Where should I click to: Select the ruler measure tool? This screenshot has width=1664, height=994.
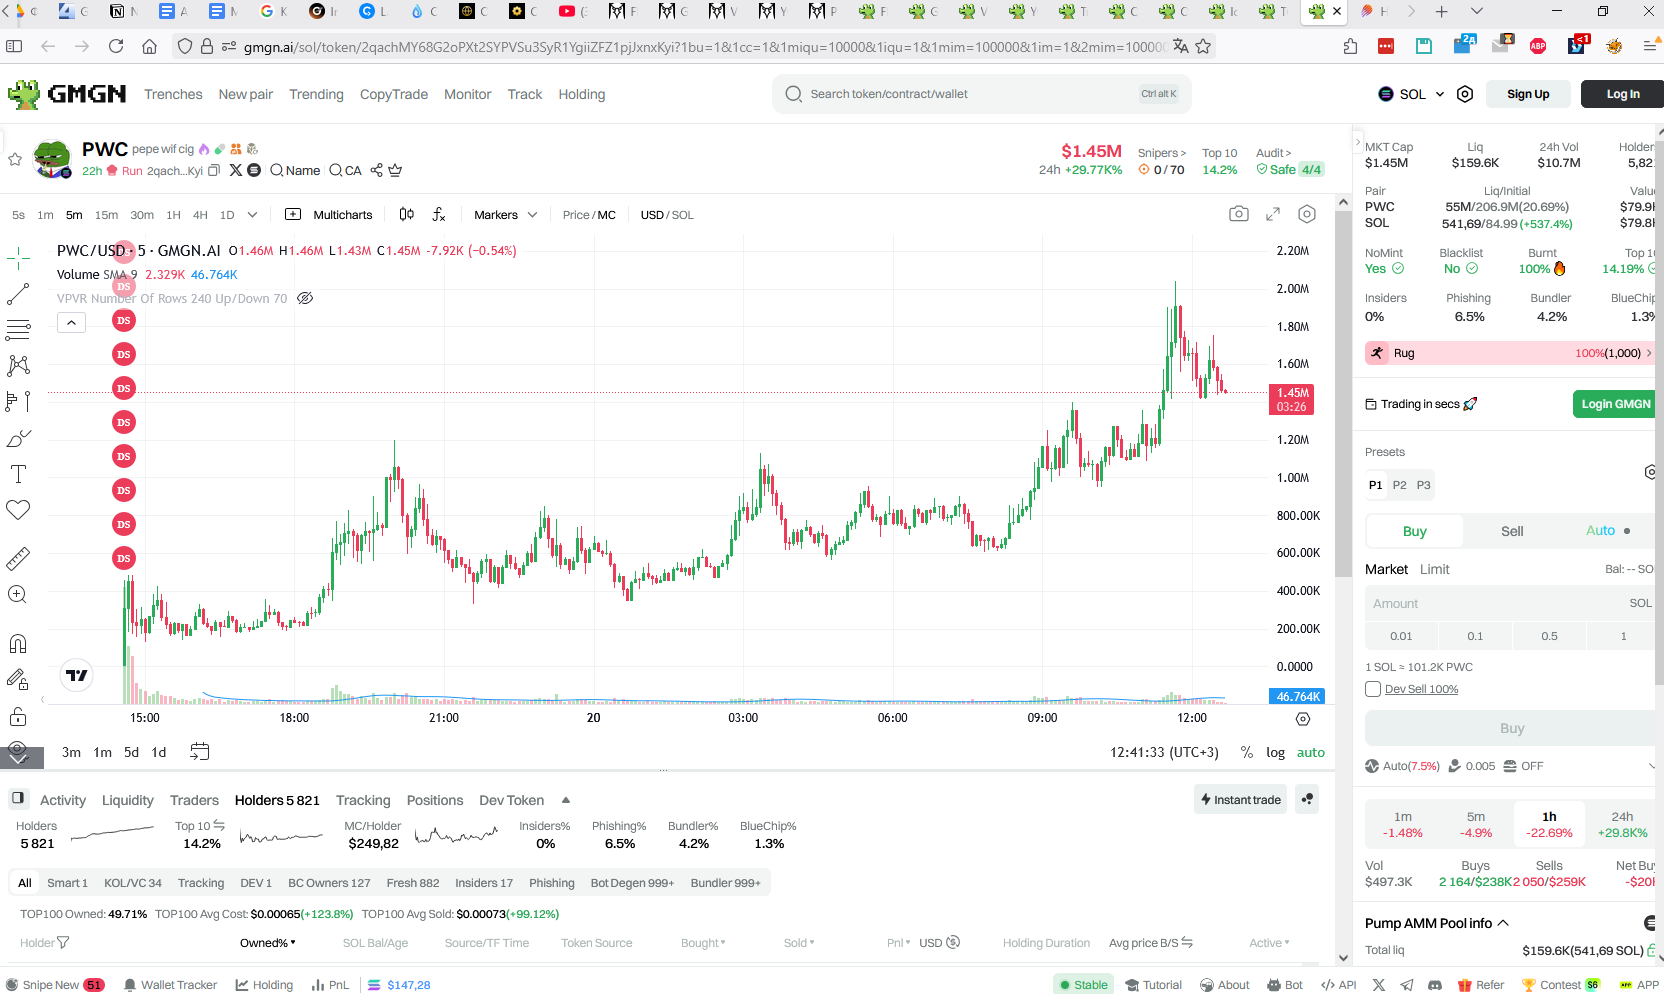(18, 558)
